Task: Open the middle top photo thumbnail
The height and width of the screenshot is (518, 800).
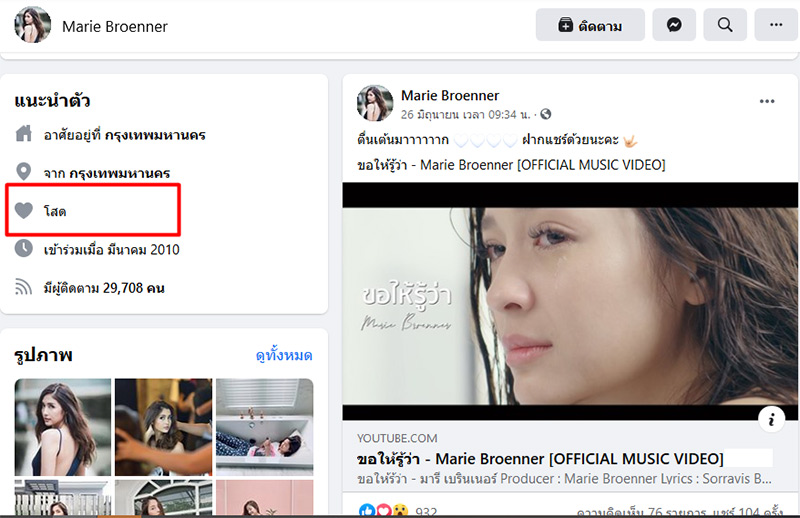Action: click(x=163, y=426)
